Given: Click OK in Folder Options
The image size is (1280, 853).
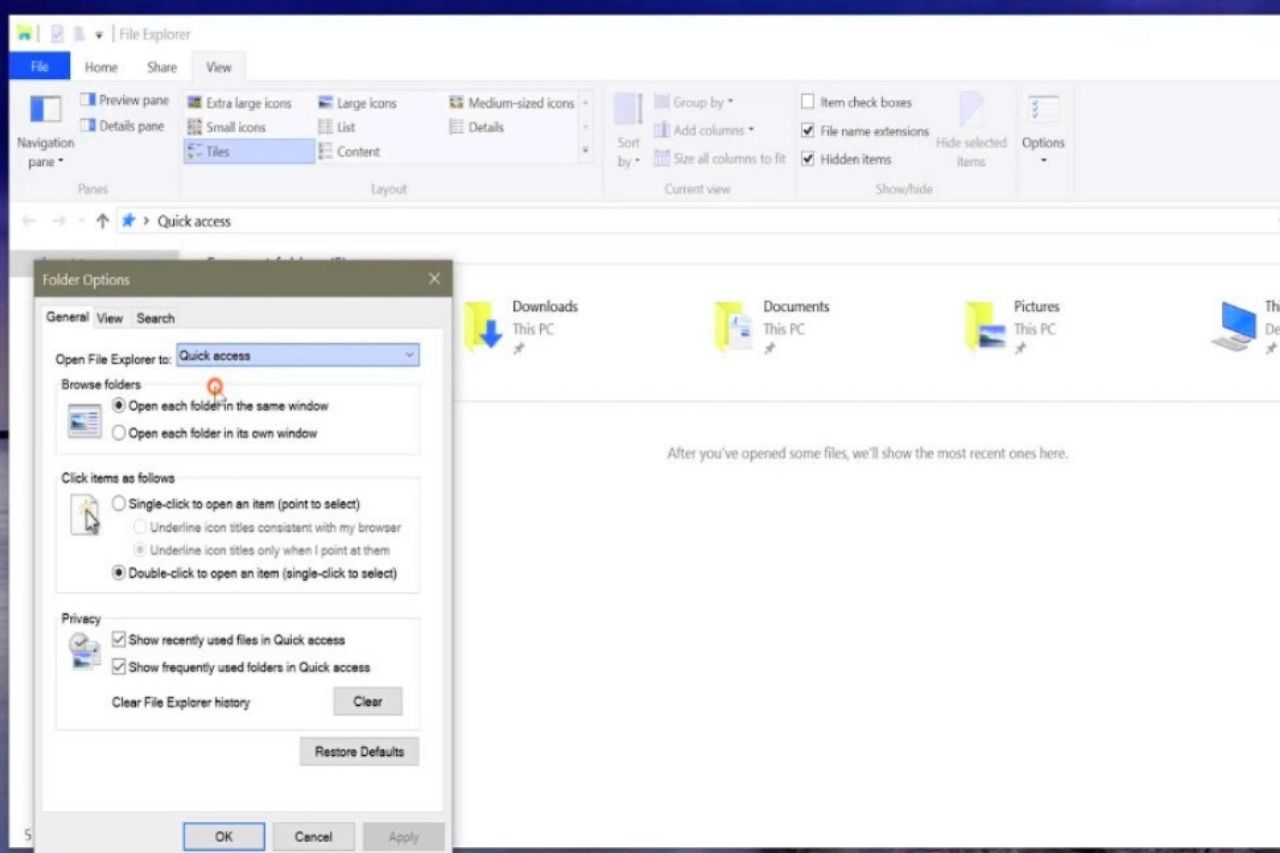Looking at the screenshot, I should [224, 836].
